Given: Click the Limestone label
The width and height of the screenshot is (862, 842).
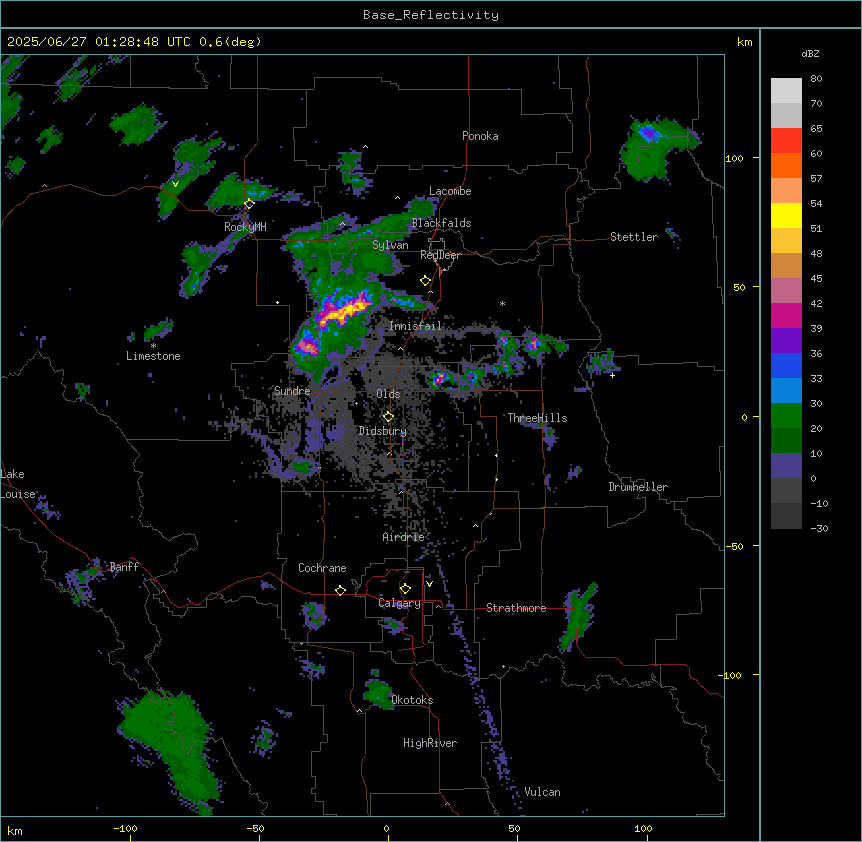Looking at the screenshot, I should pyautogui.click(x=153, y=356).
